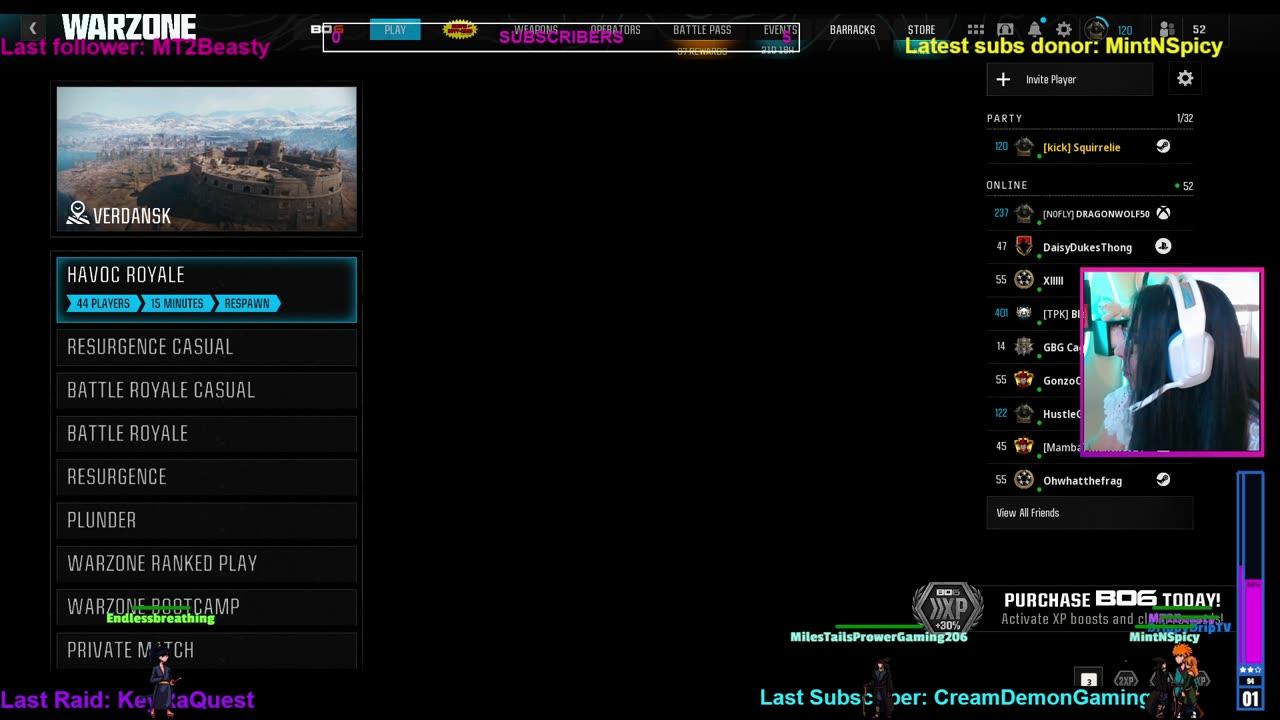The width and height of the screenshot is (1280, 720).
Task: Open the PLAY tab
Action: coord(395,30)
